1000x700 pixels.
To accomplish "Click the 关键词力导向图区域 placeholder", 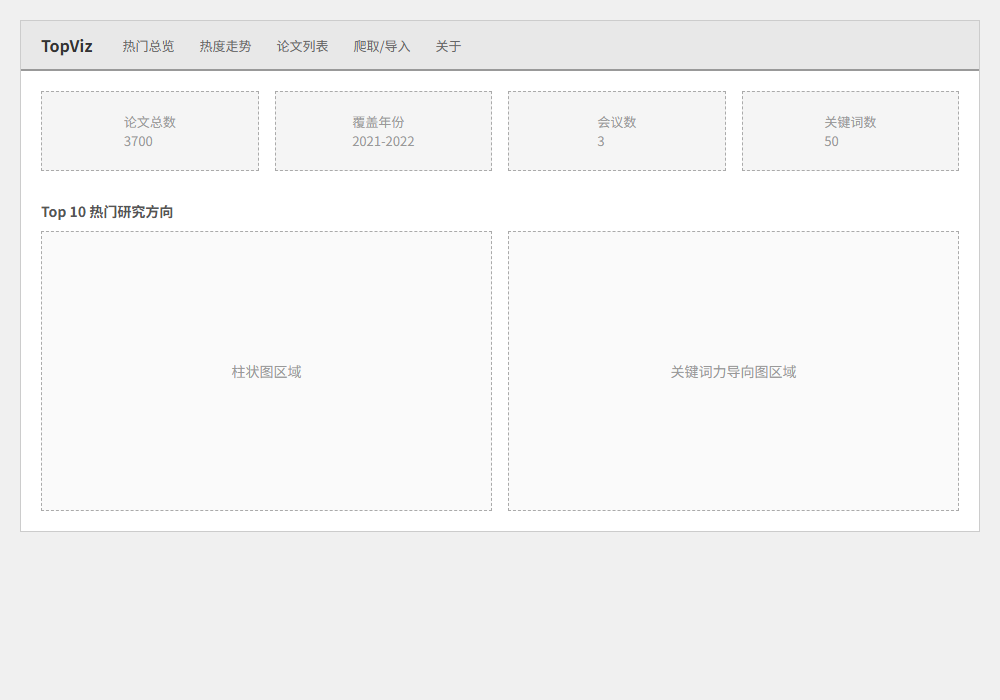I will [733, 371].
